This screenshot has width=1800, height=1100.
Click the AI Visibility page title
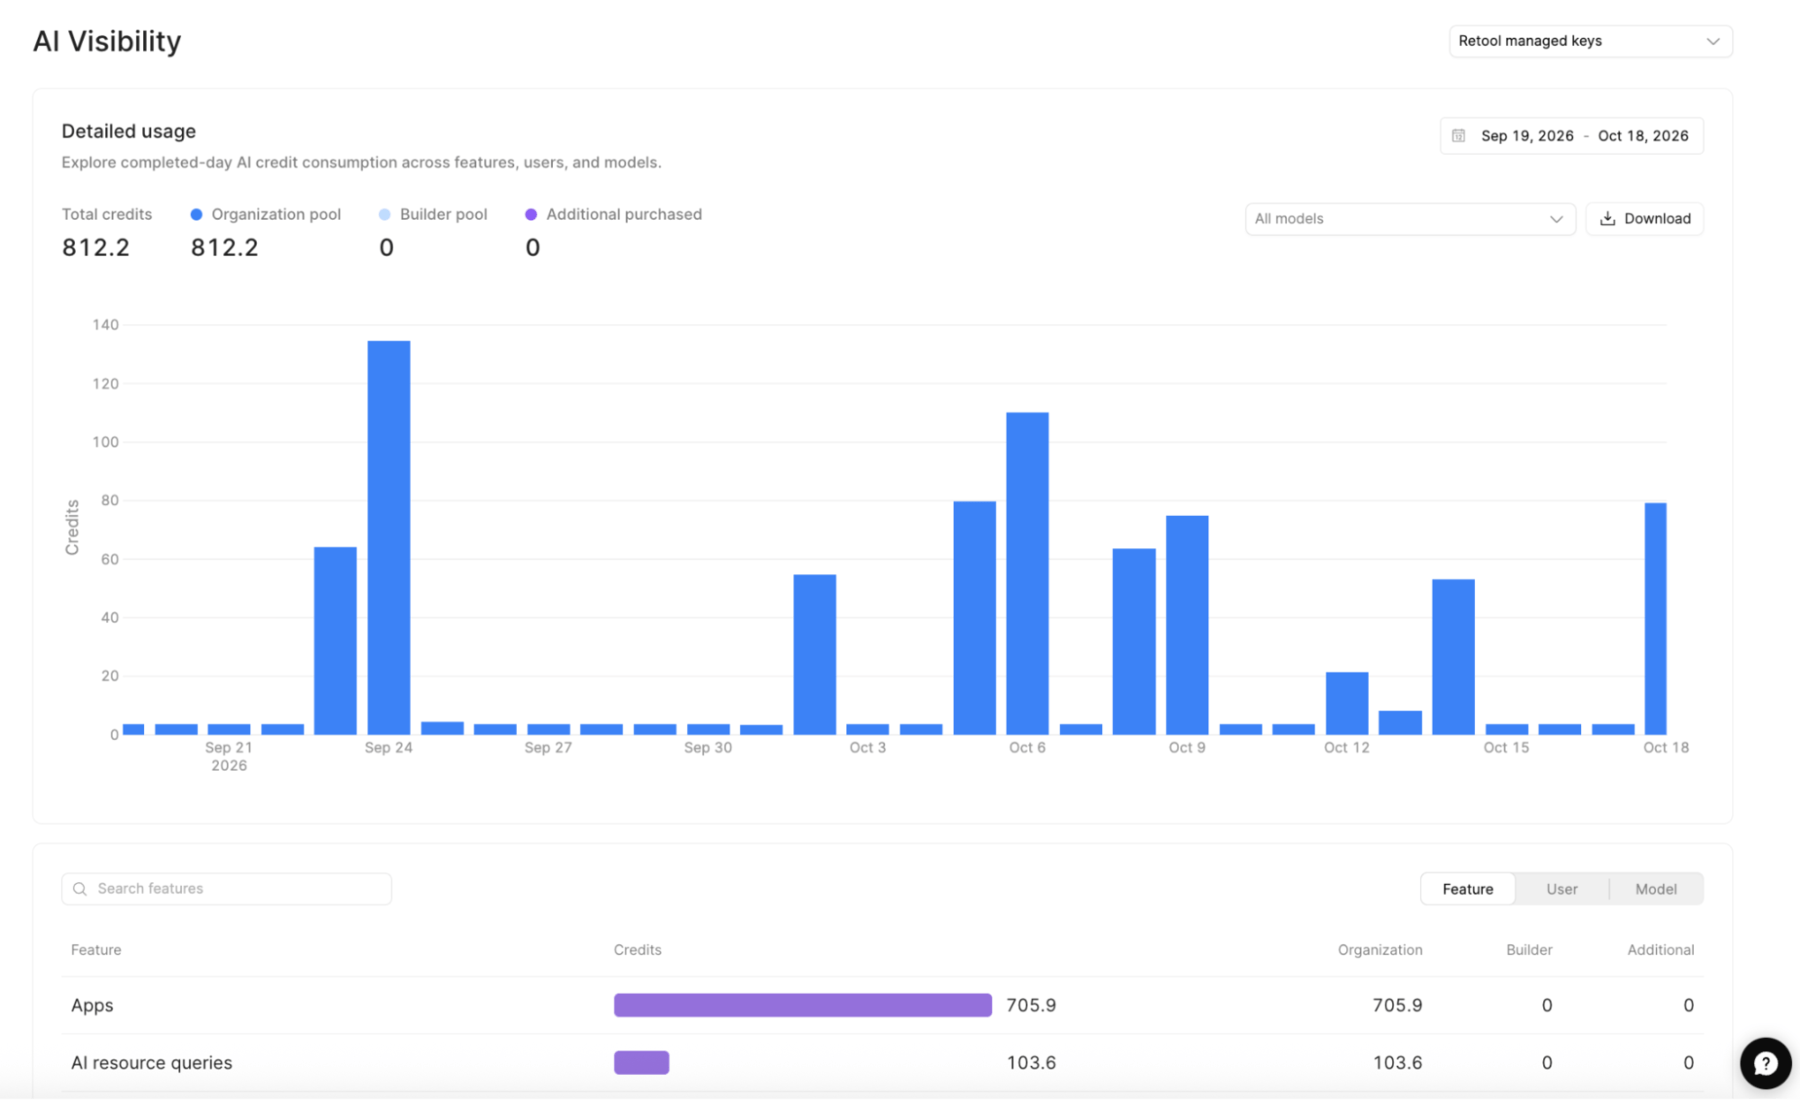[x=107, y=41]
